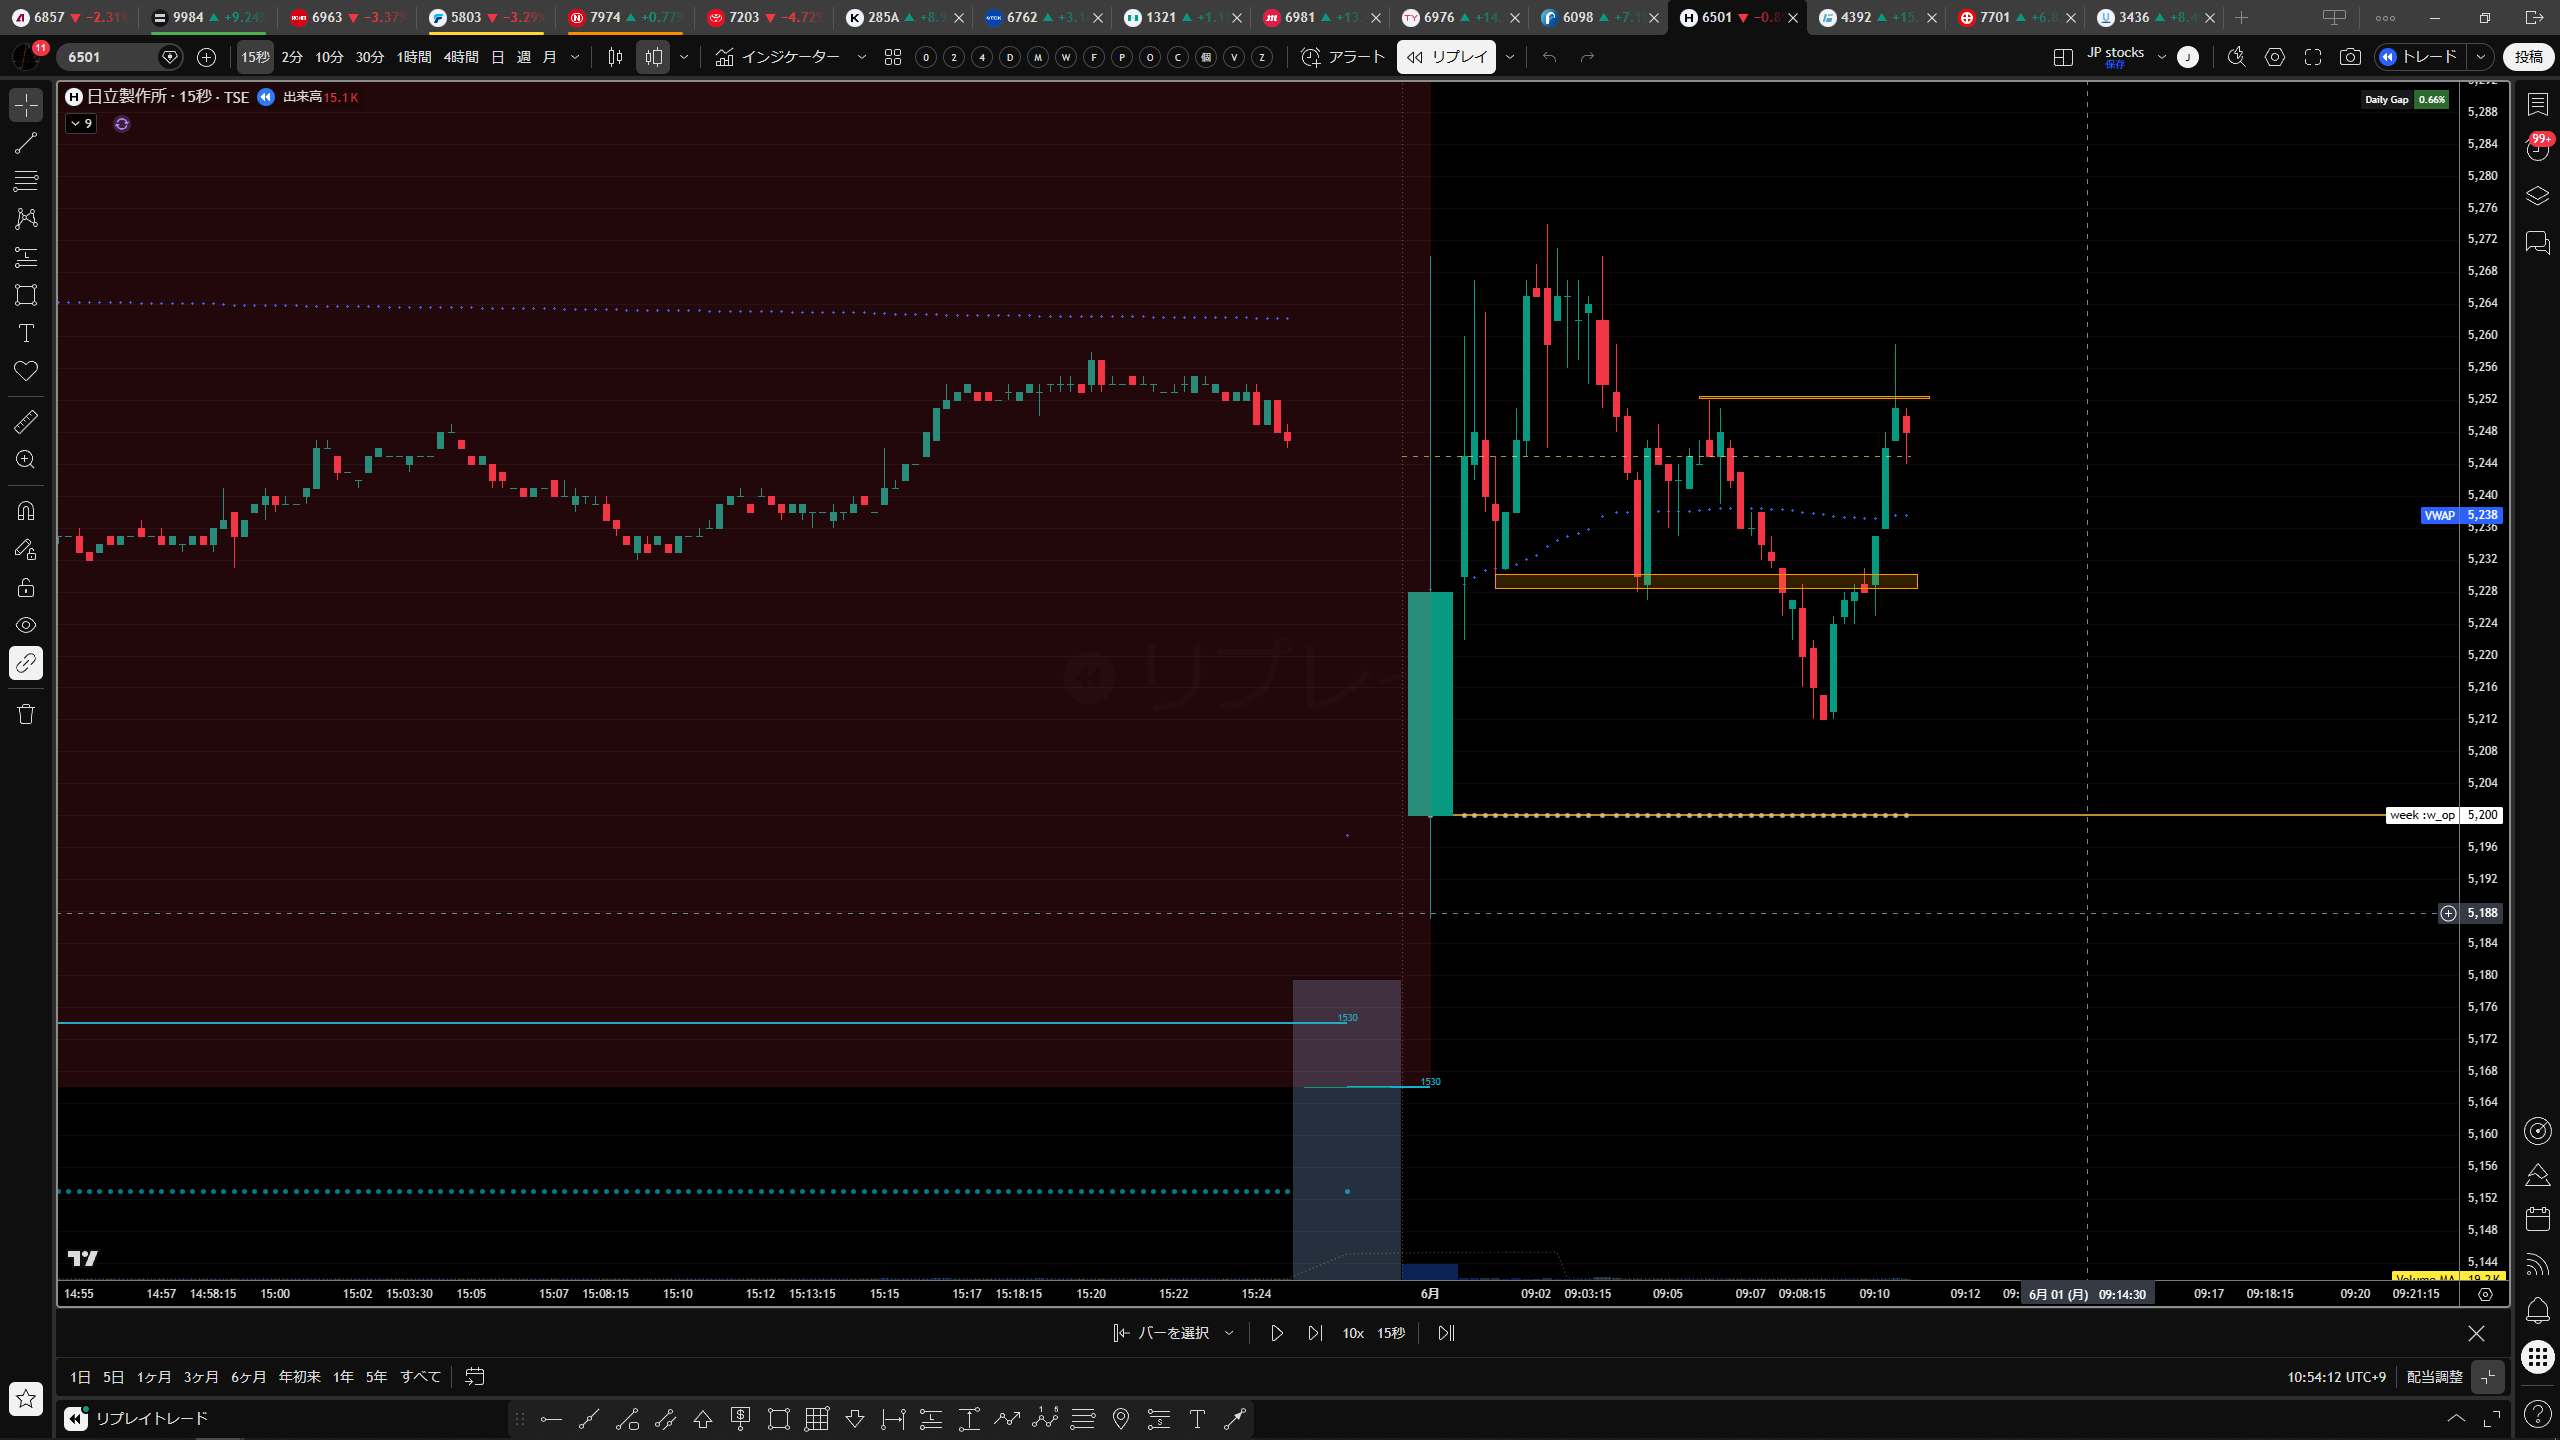Select the geometric shapes tool

coord(26,295)
